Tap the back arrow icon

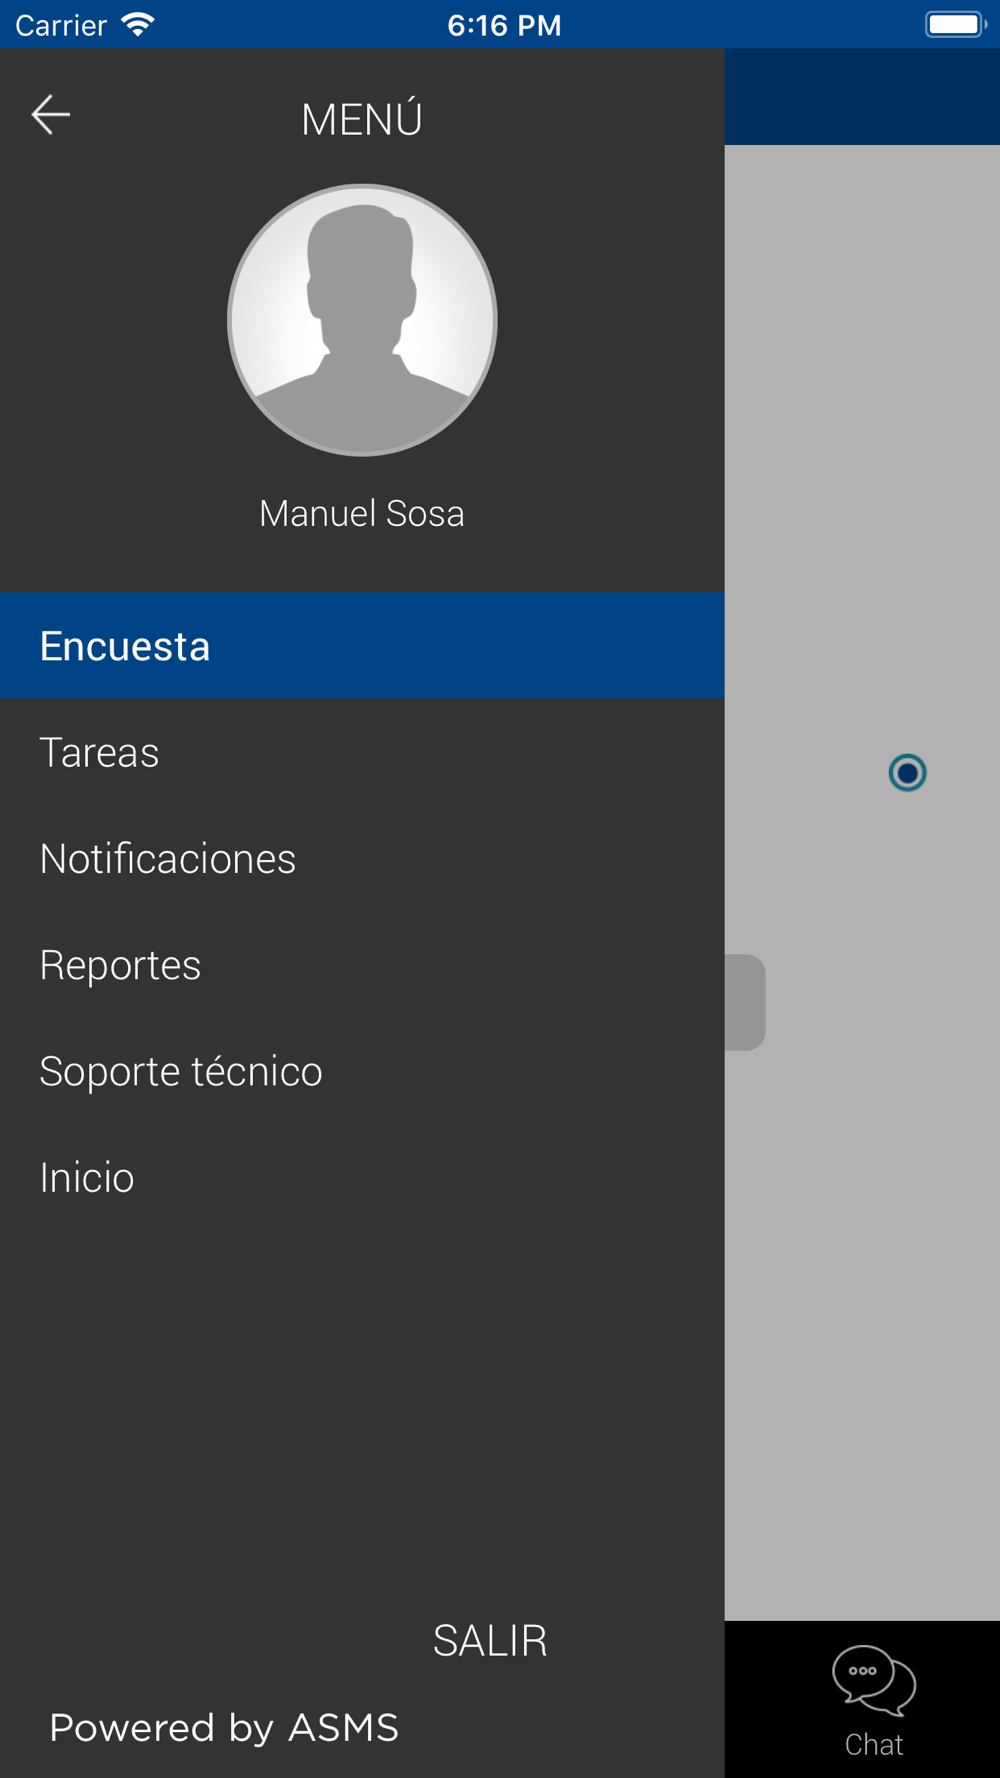(51, 115)
